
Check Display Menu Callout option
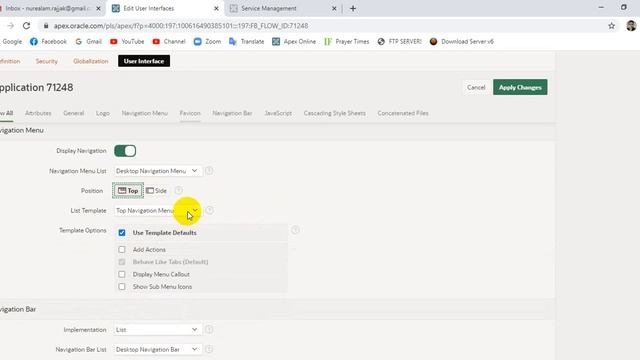[122, 274]
